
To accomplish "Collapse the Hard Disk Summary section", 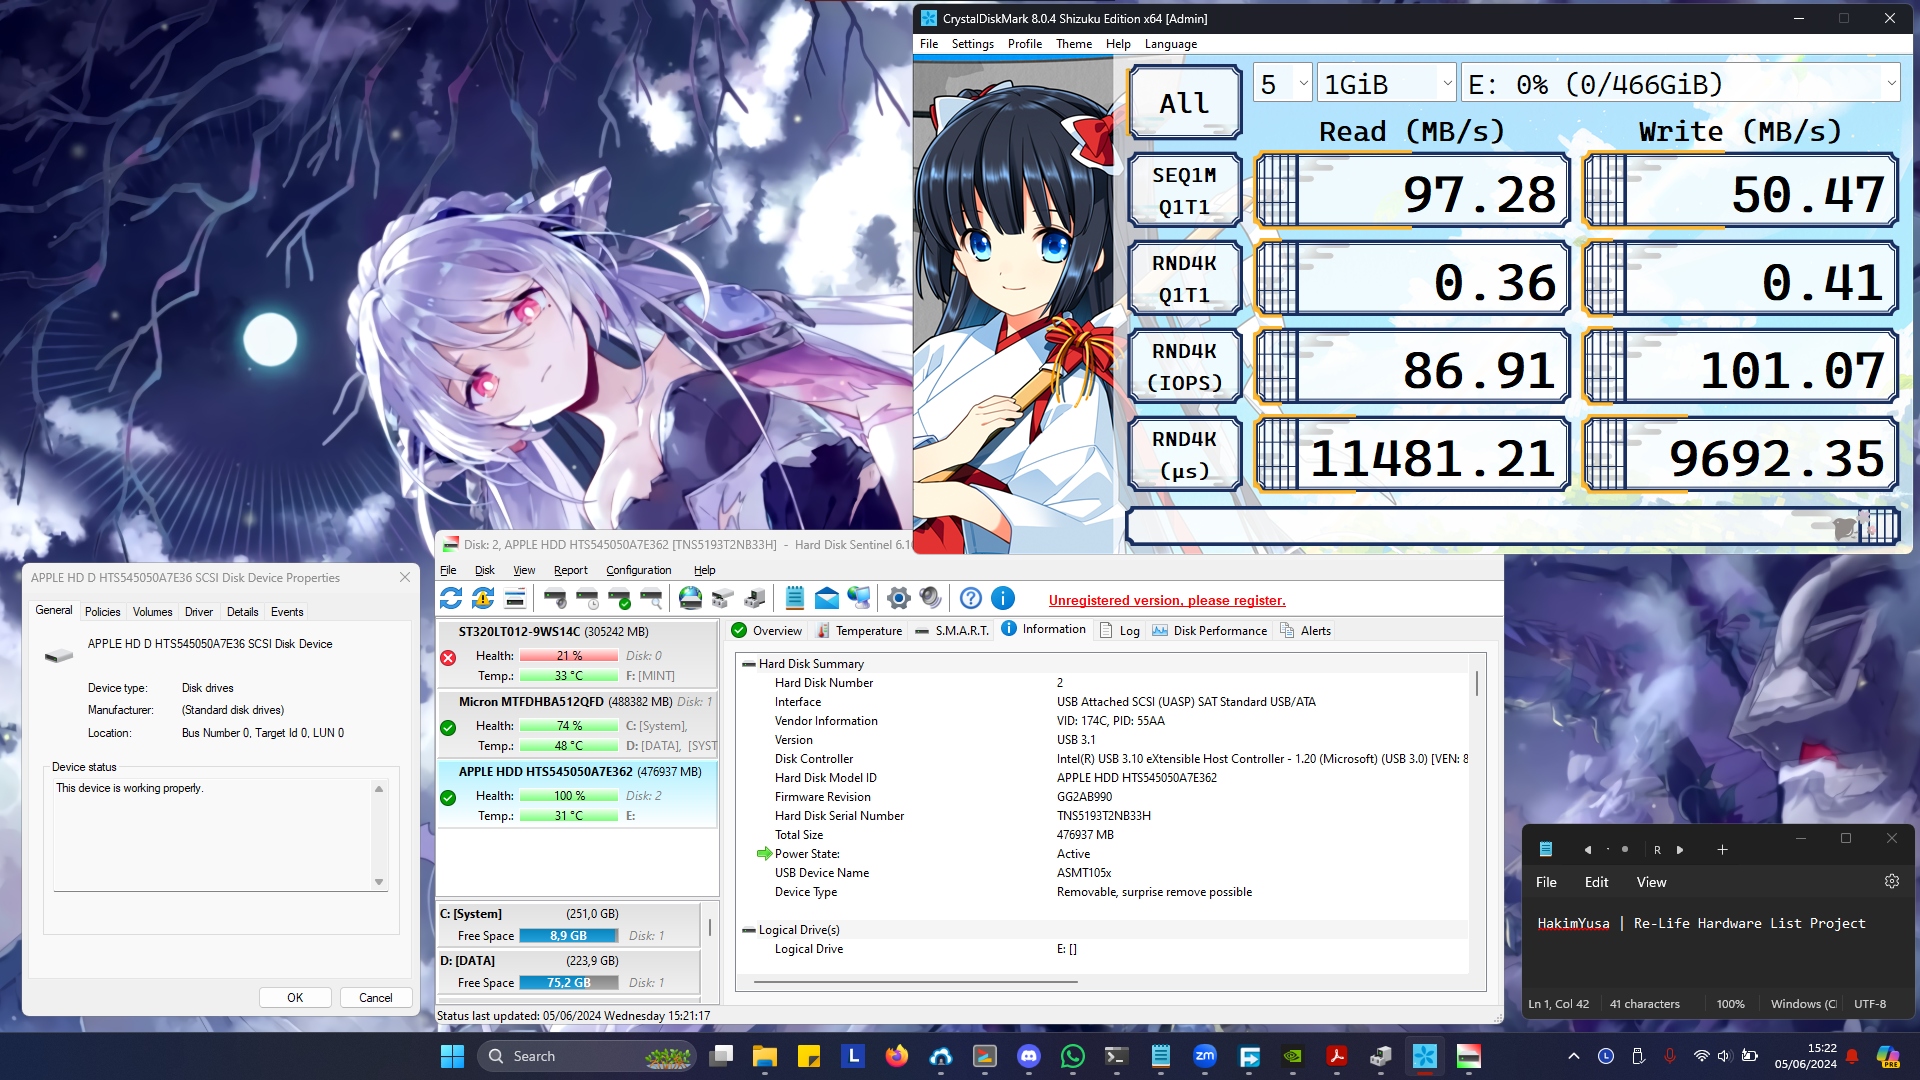I will (x=748, y=664).
